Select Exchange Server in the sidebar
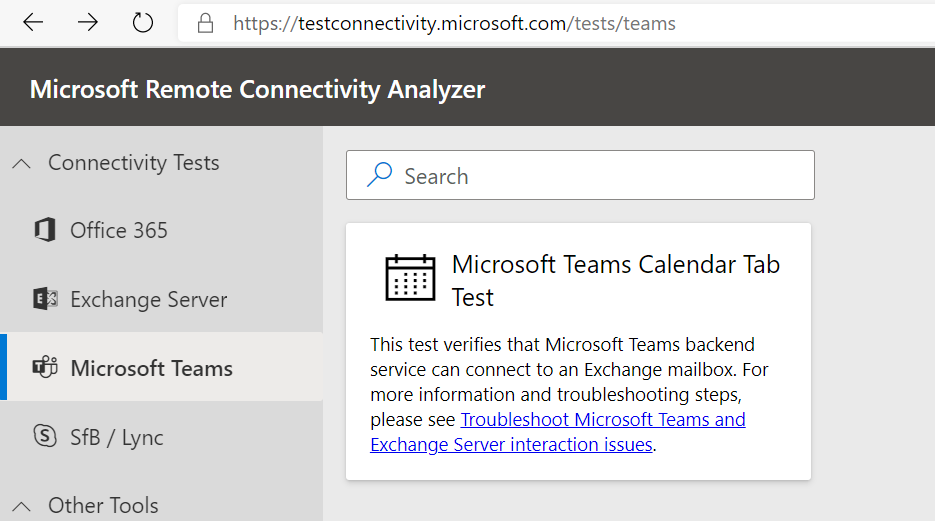Screen dimensions: 935x521 coord(149,300)
